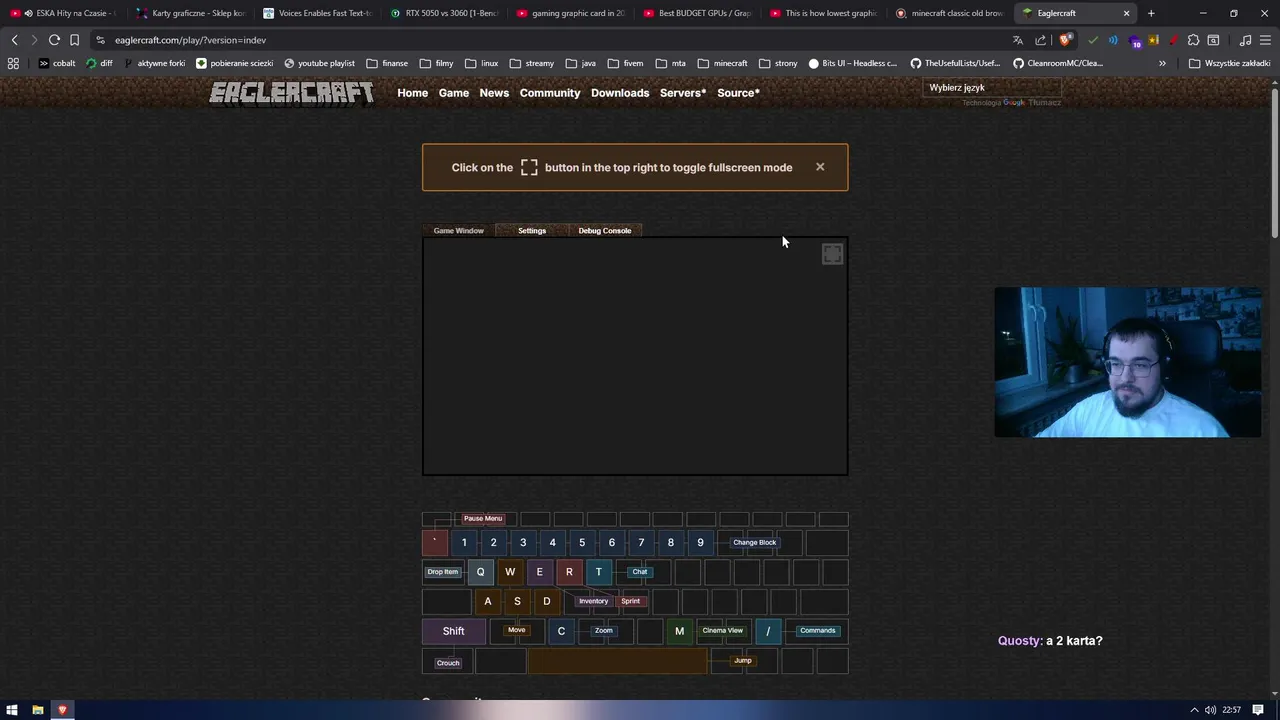This screenshot has width=1280, height=720.
Task: Switch to the minecraft classic old brow tab
Action: point(948,13)
